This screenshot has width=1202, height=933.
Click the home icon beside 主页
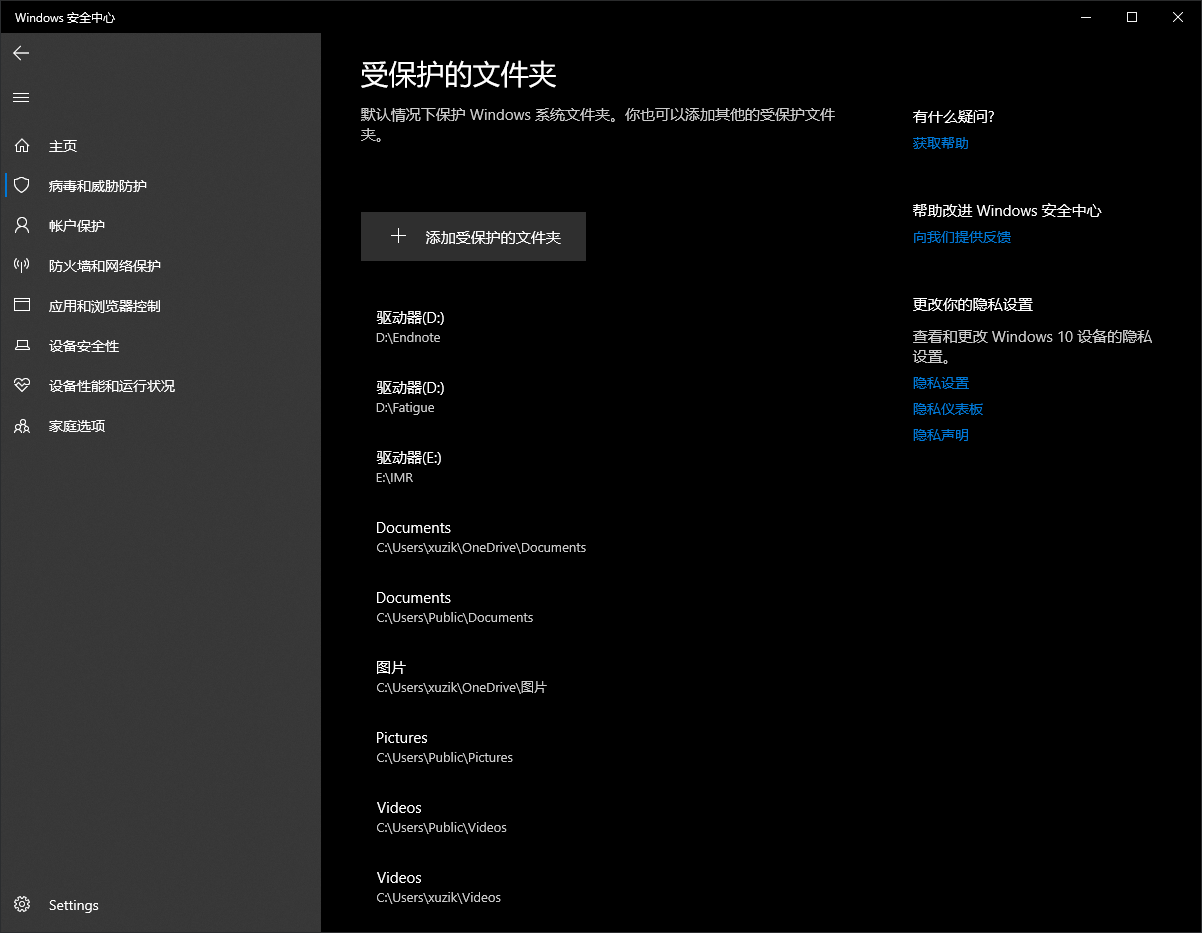22,146
